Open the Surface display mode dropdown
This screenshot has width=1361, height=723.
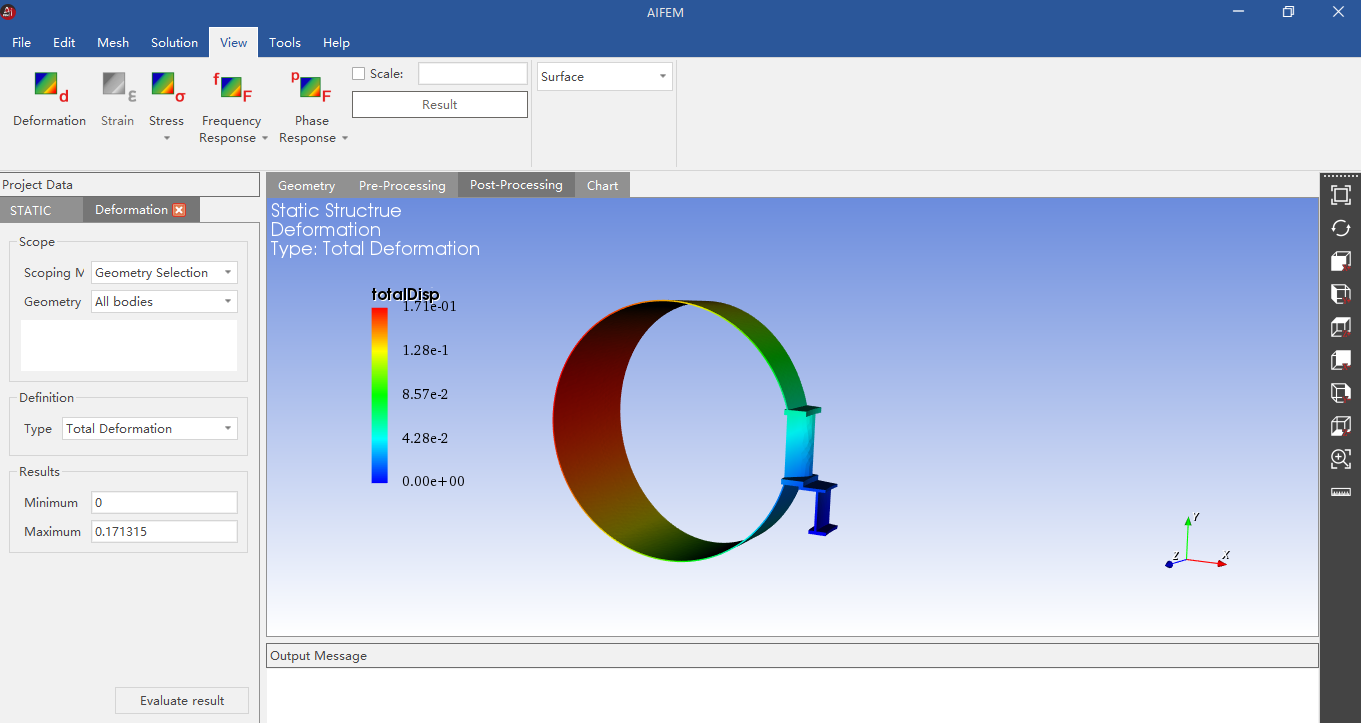605,77
